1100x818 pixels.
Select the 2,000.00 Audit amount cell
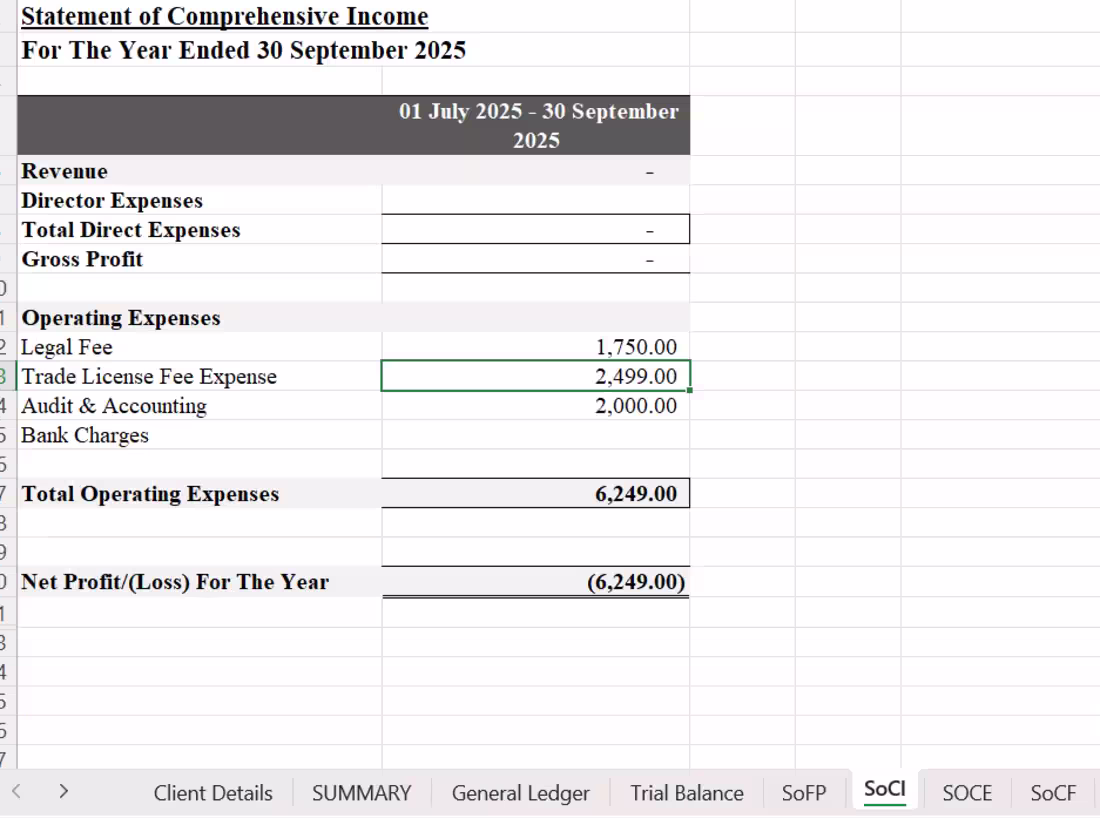point(536,406)
